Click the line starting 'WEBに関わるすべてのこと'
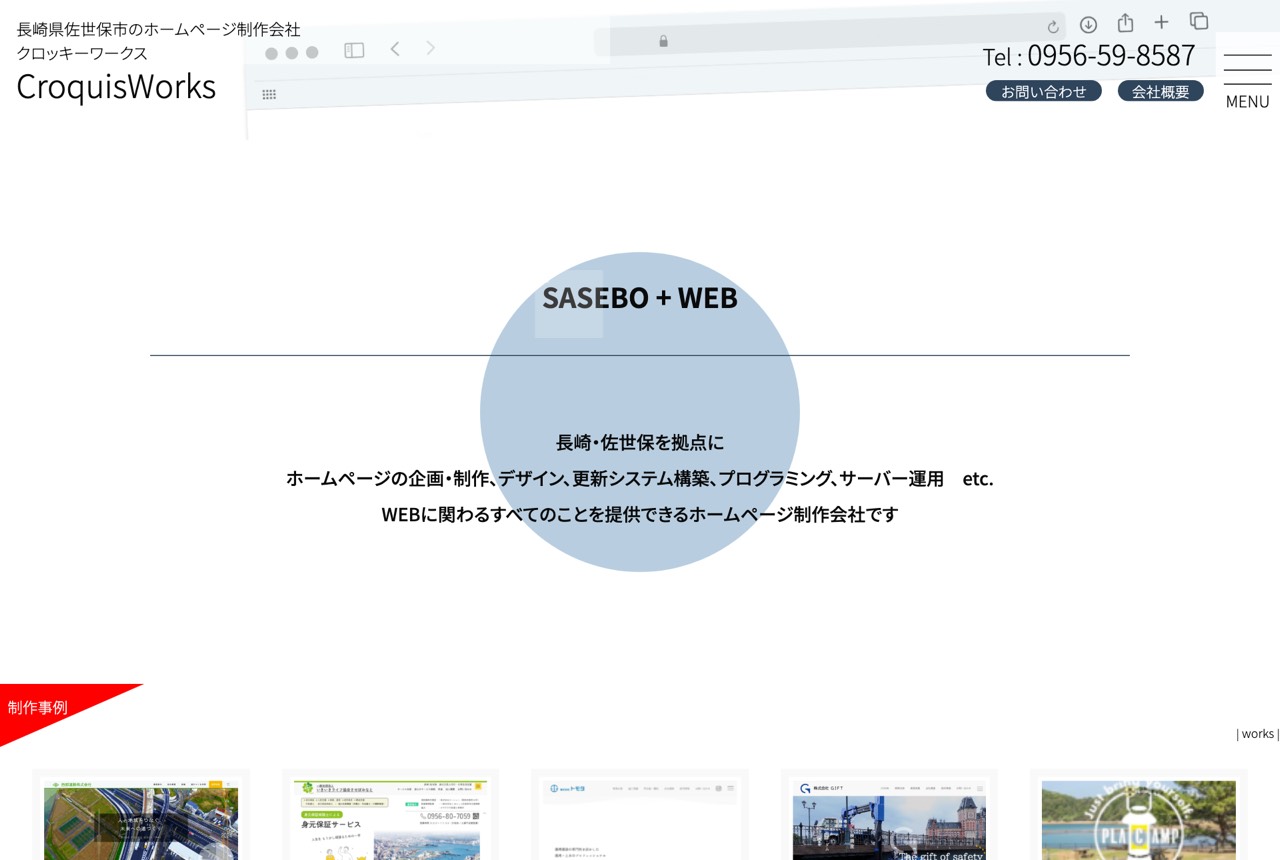The image size is (1280, 860). (640, 514)
